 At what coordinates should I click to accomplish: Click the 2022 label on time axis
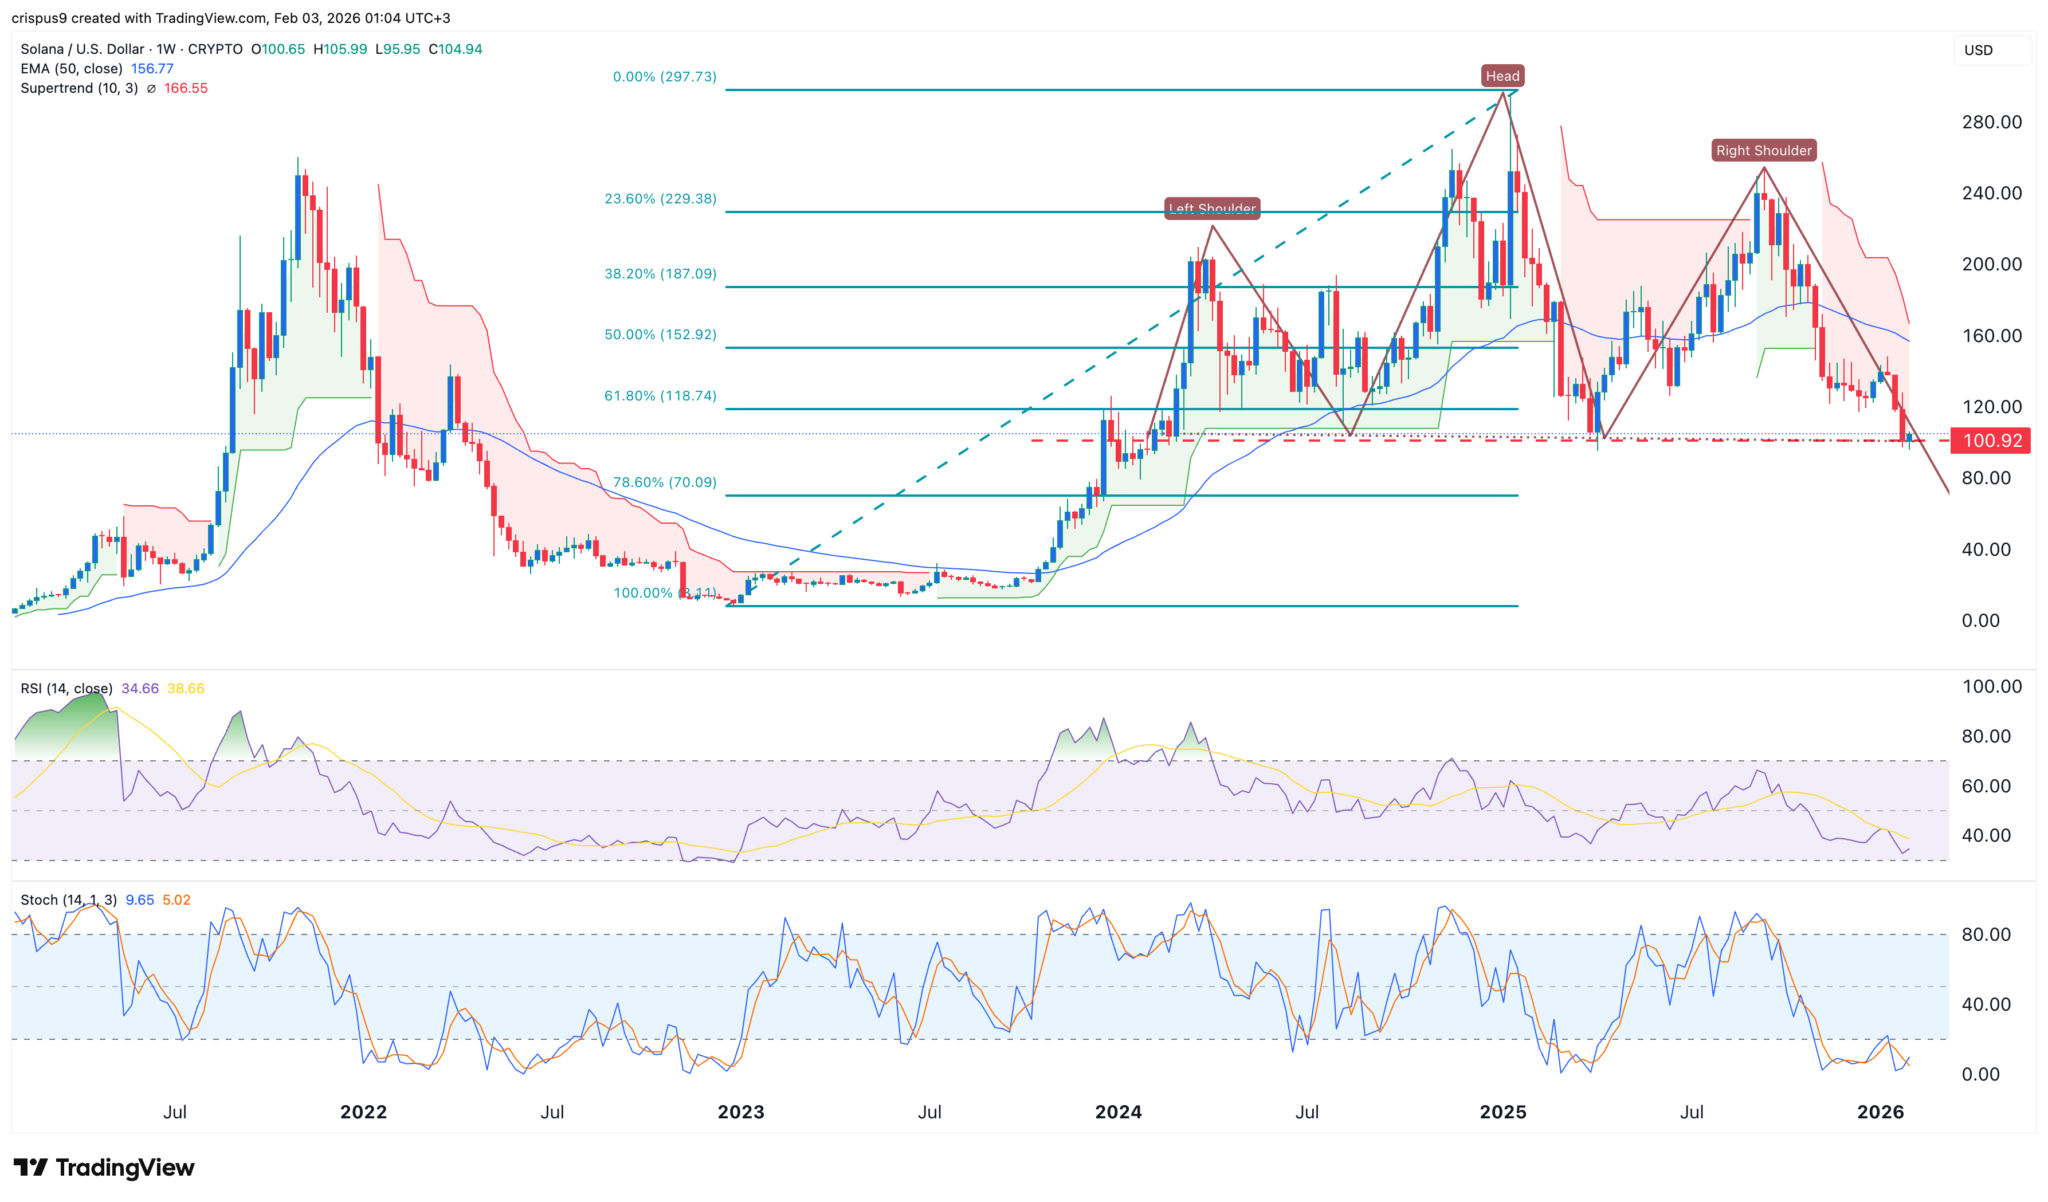pyautogui.click(x=363, y=1112)
